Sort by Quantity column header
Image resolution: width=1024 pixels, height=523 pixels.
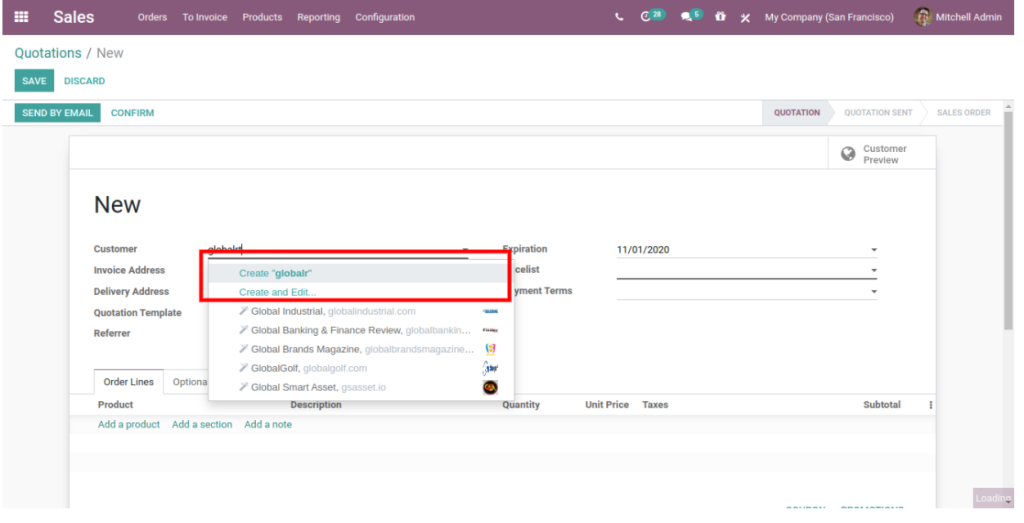pyautogui.click(x=521, y=405)
